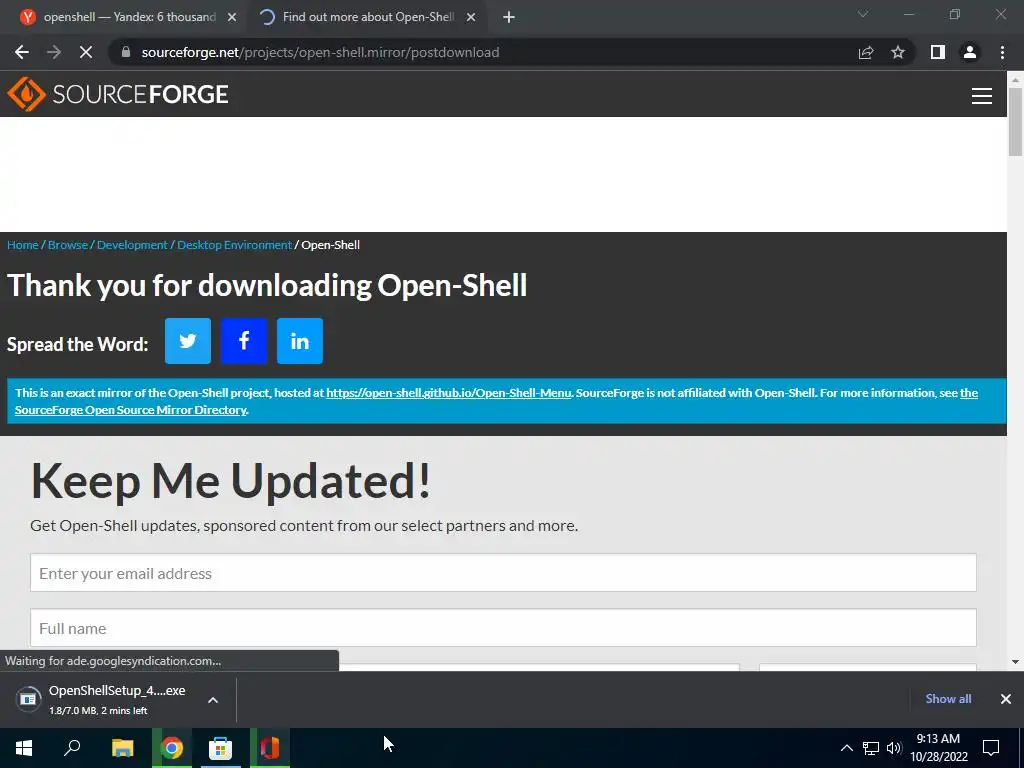Show hidden system tray icons
1024x768 pixels.
coord(846,748)
